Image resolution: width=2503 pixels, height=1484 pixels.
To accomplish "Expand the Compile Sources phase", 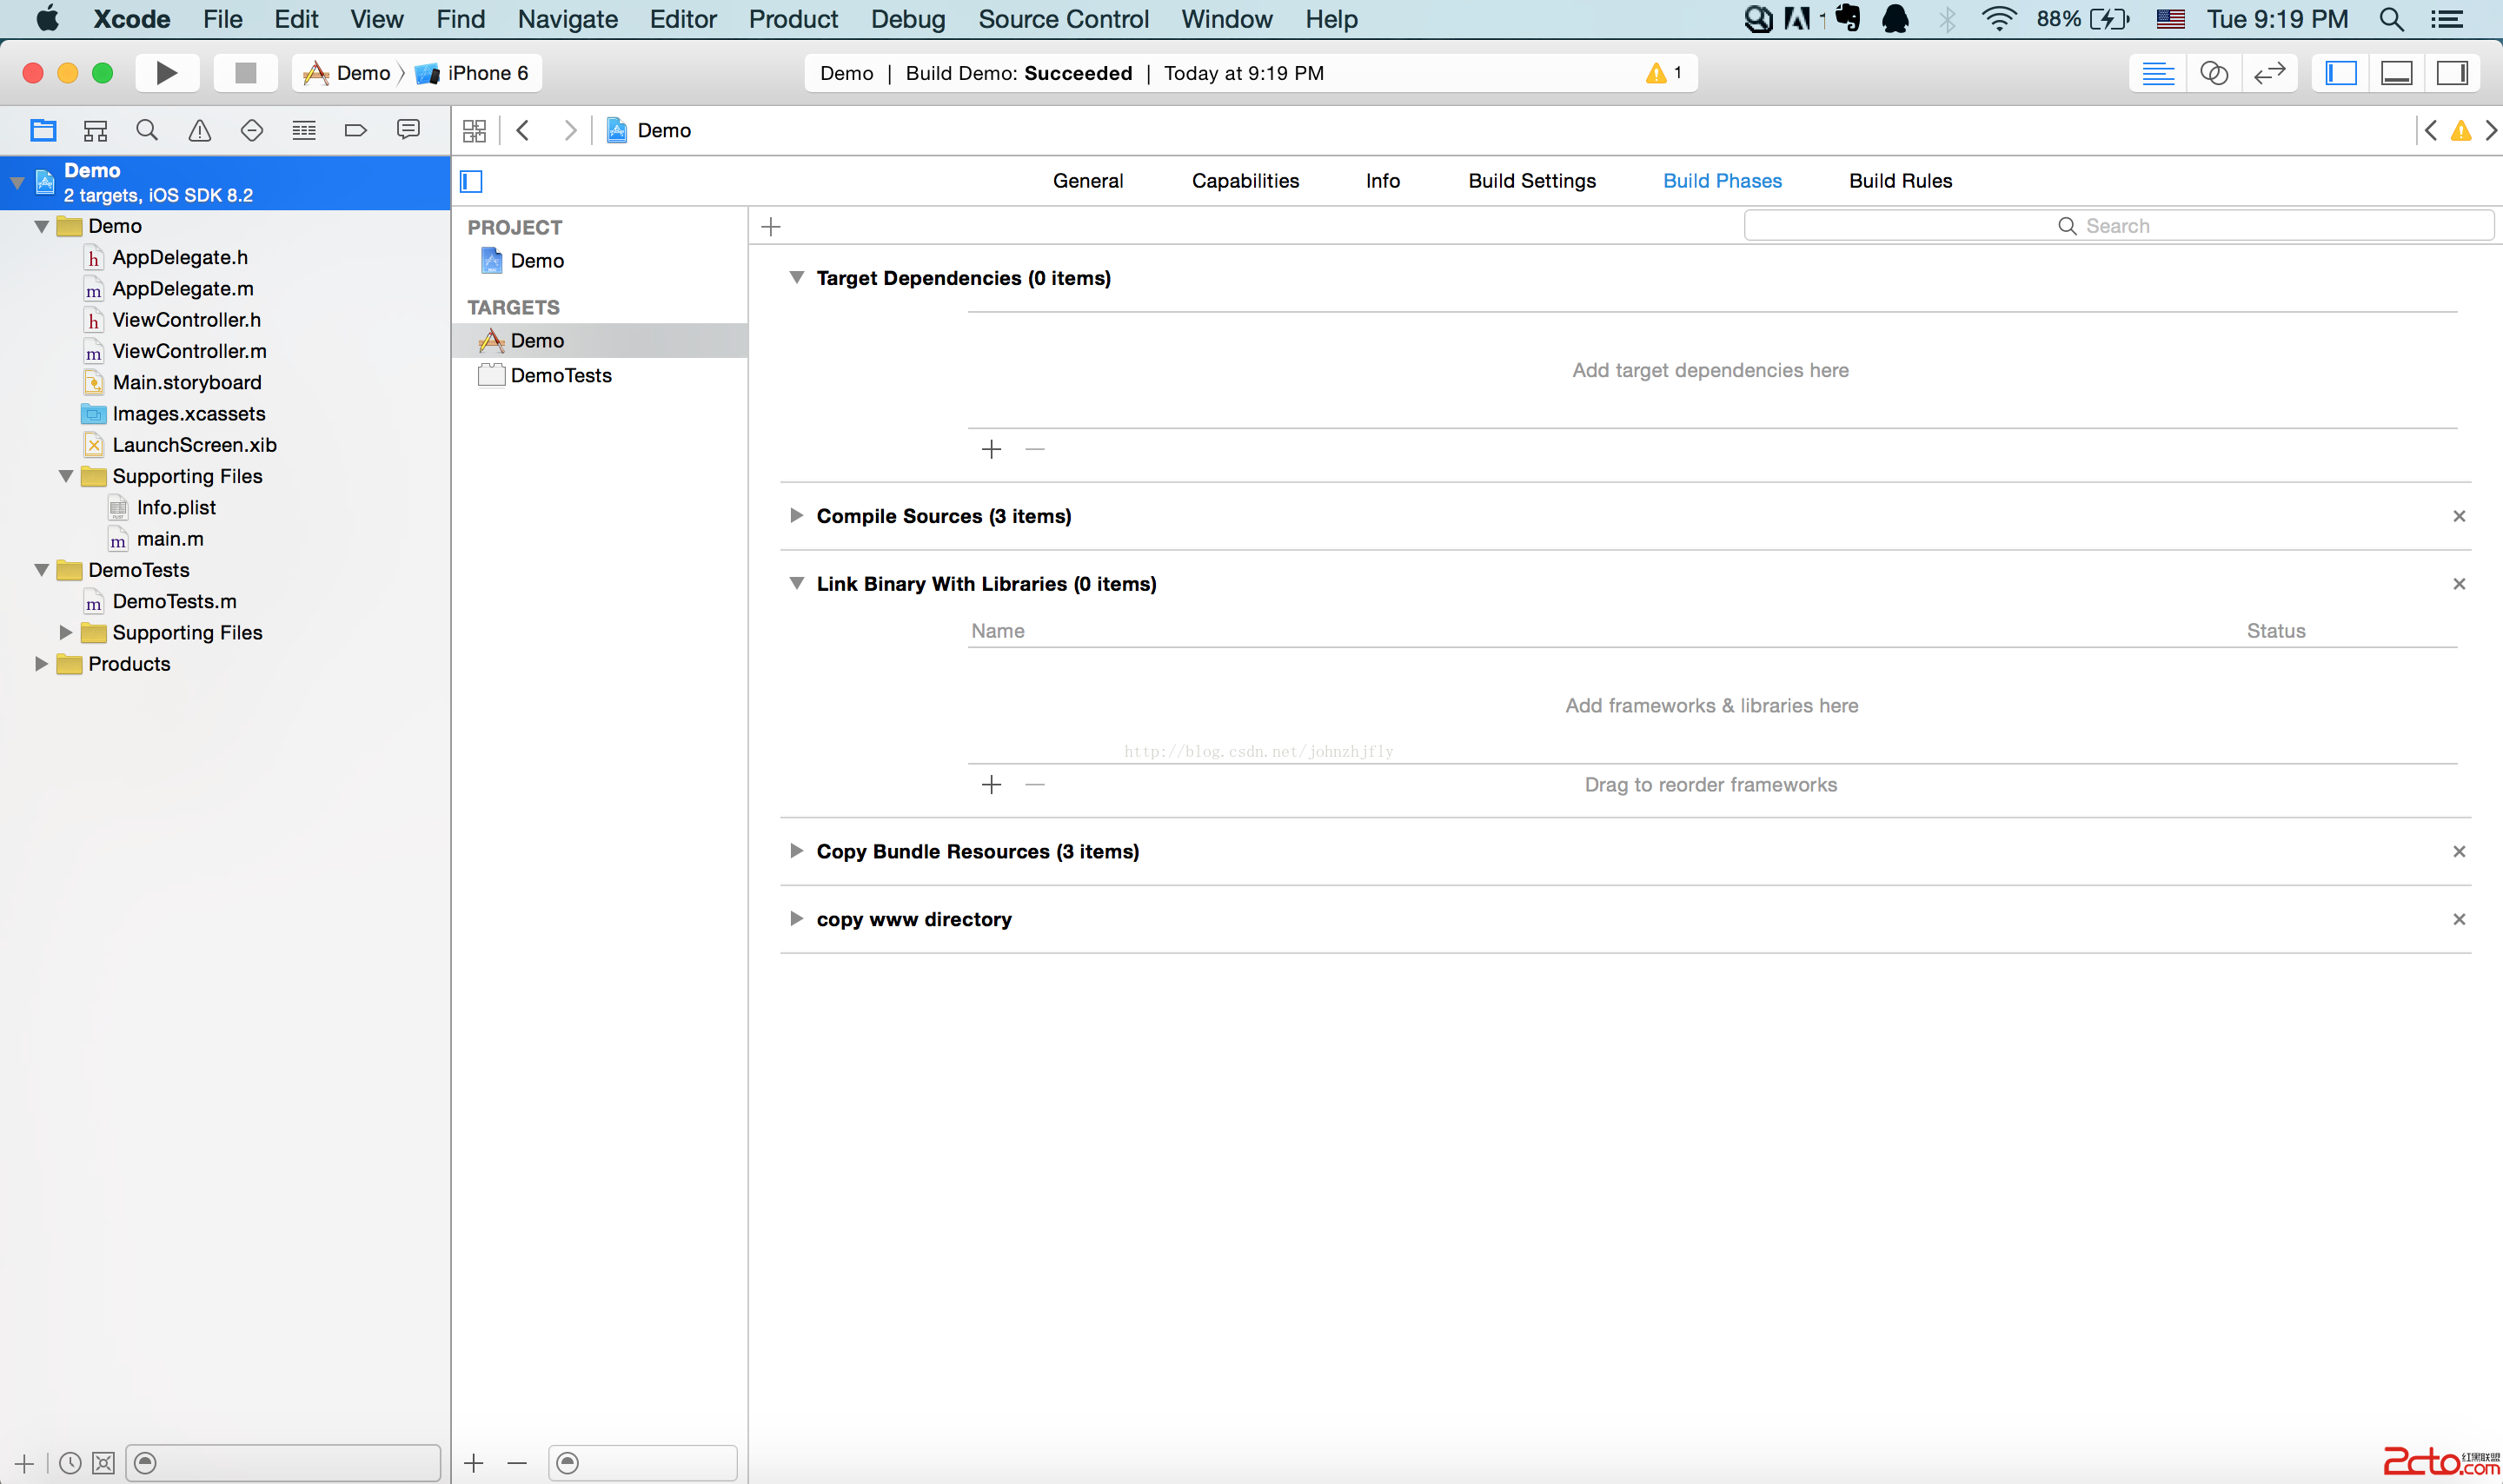I will pyautogui.click(x=796, y=516).
